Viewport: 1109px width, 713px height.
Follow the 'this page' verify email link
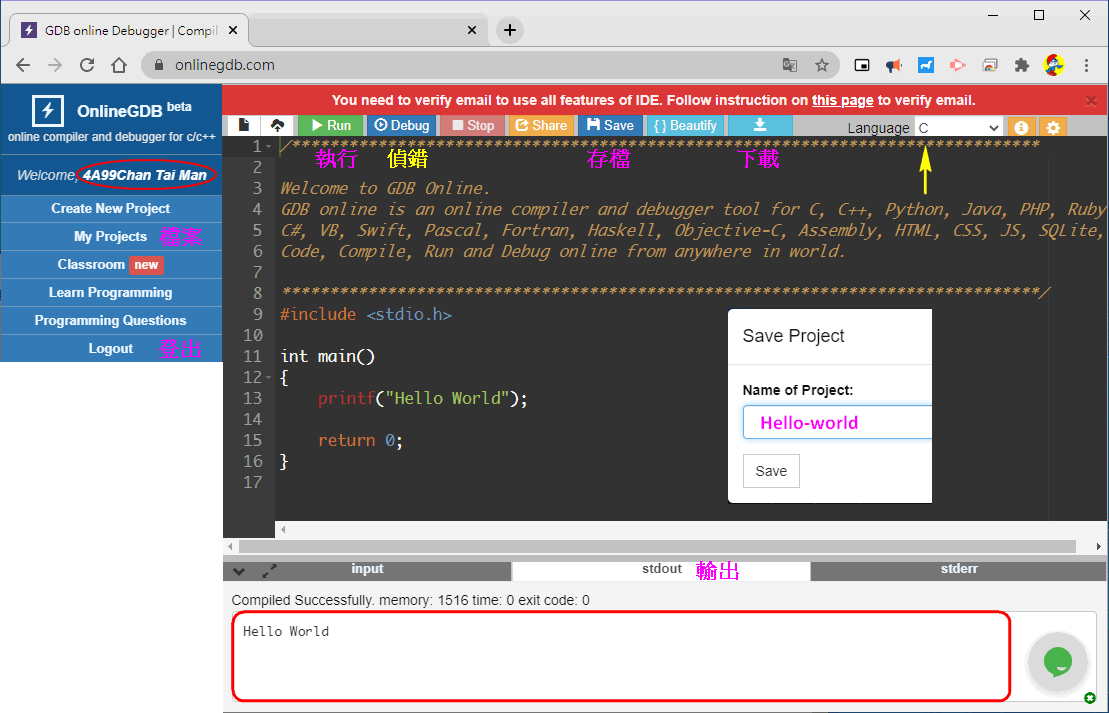tap(842, 100)
